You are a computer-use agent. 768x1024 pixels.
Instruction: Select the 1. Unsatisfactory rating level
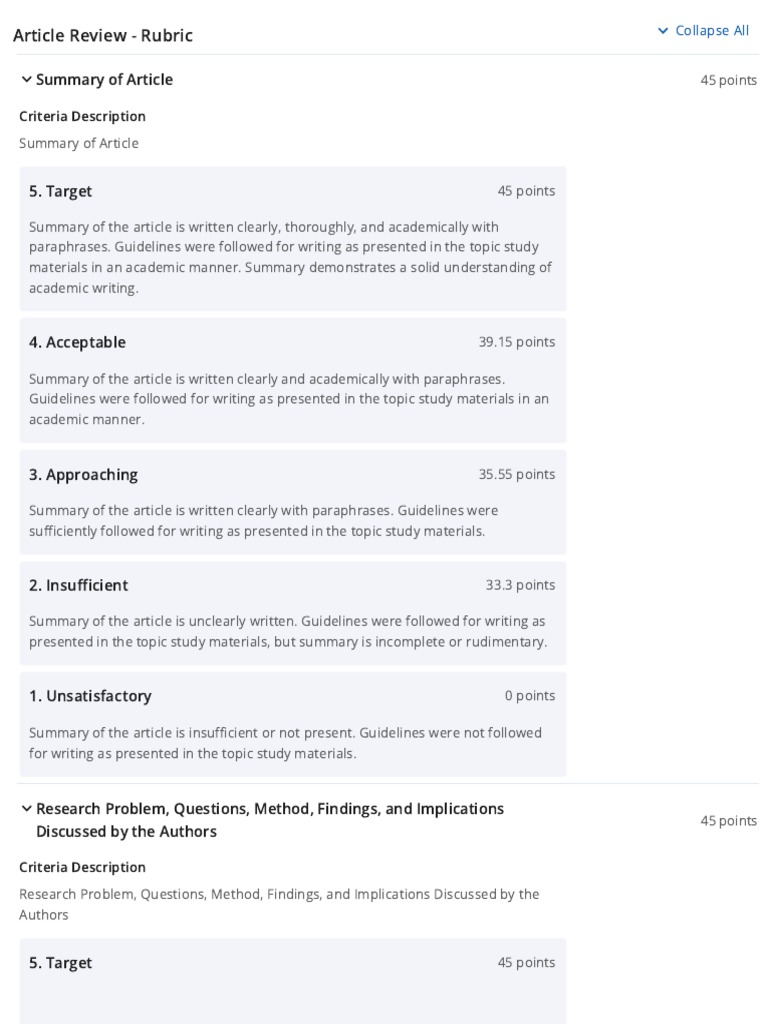(x=90, y=696)
